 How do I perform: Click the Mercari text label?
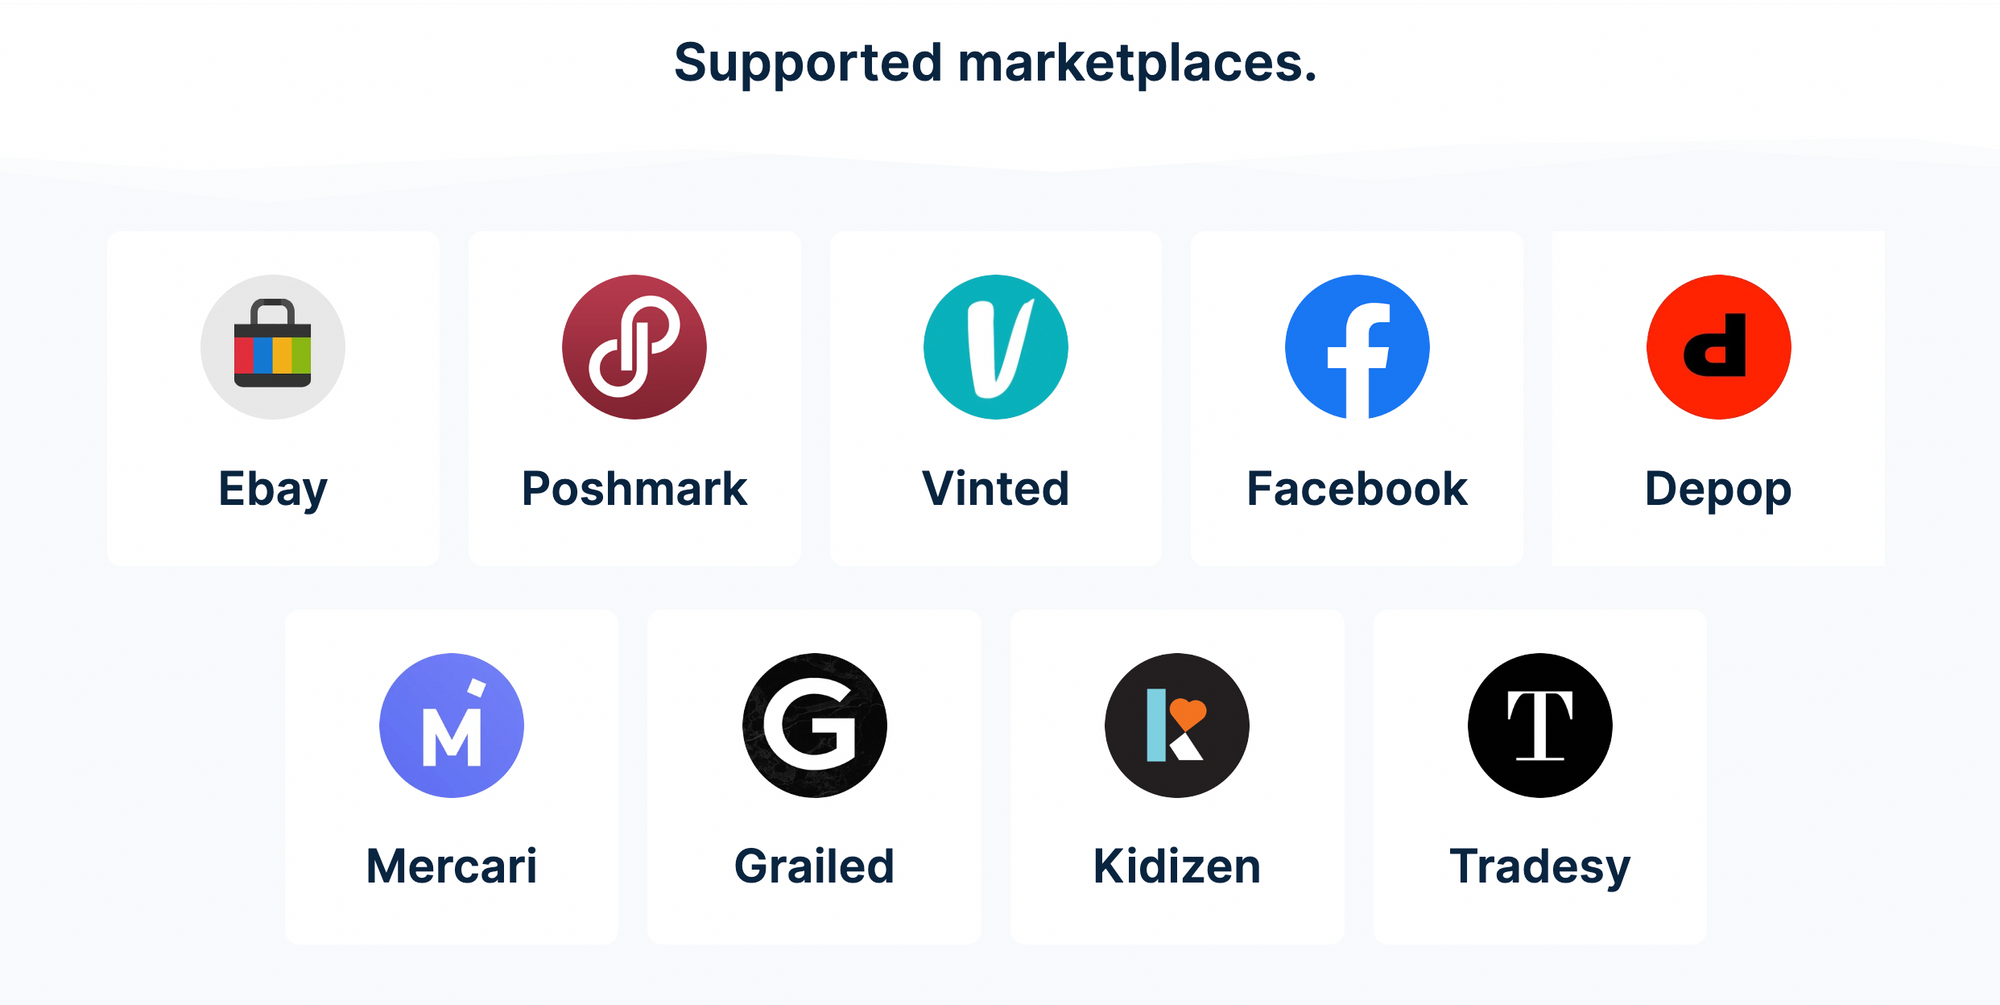(x=452, y=866)
